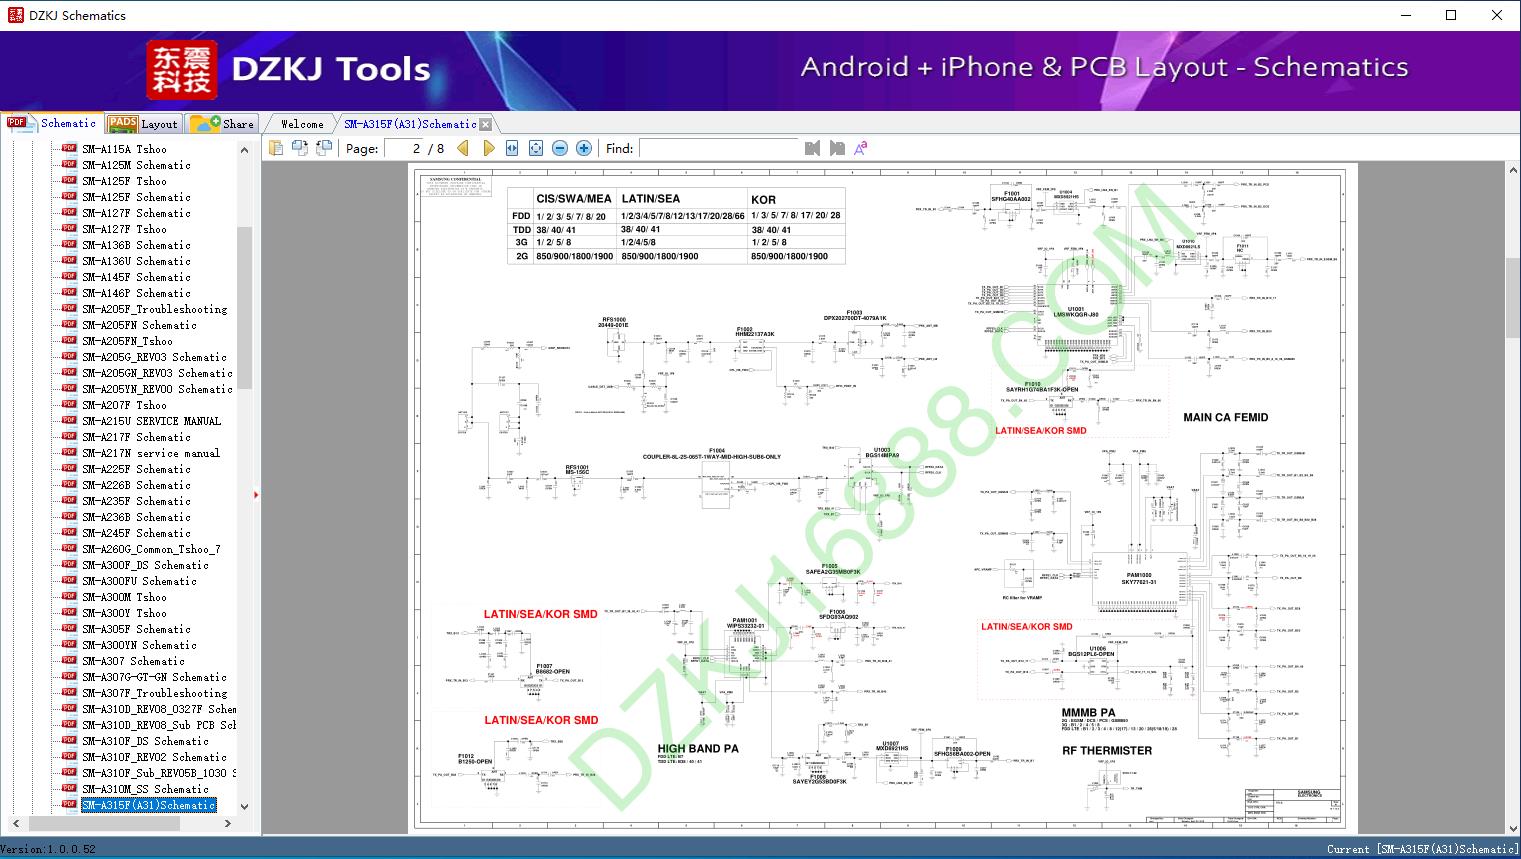Image resolution: width=1521 pixels, height=859 pixels.
Task: Open SM-A215U SERVICE MANUAL entry
Action: point(151,421)
